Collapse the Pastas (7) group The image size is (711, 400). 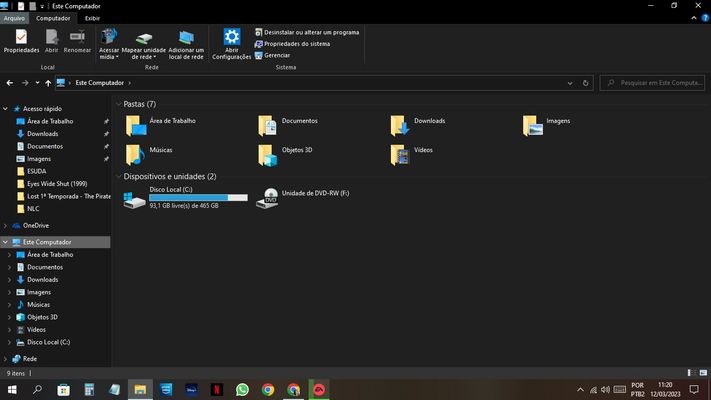pyautogui.click(x=119, y=104)
